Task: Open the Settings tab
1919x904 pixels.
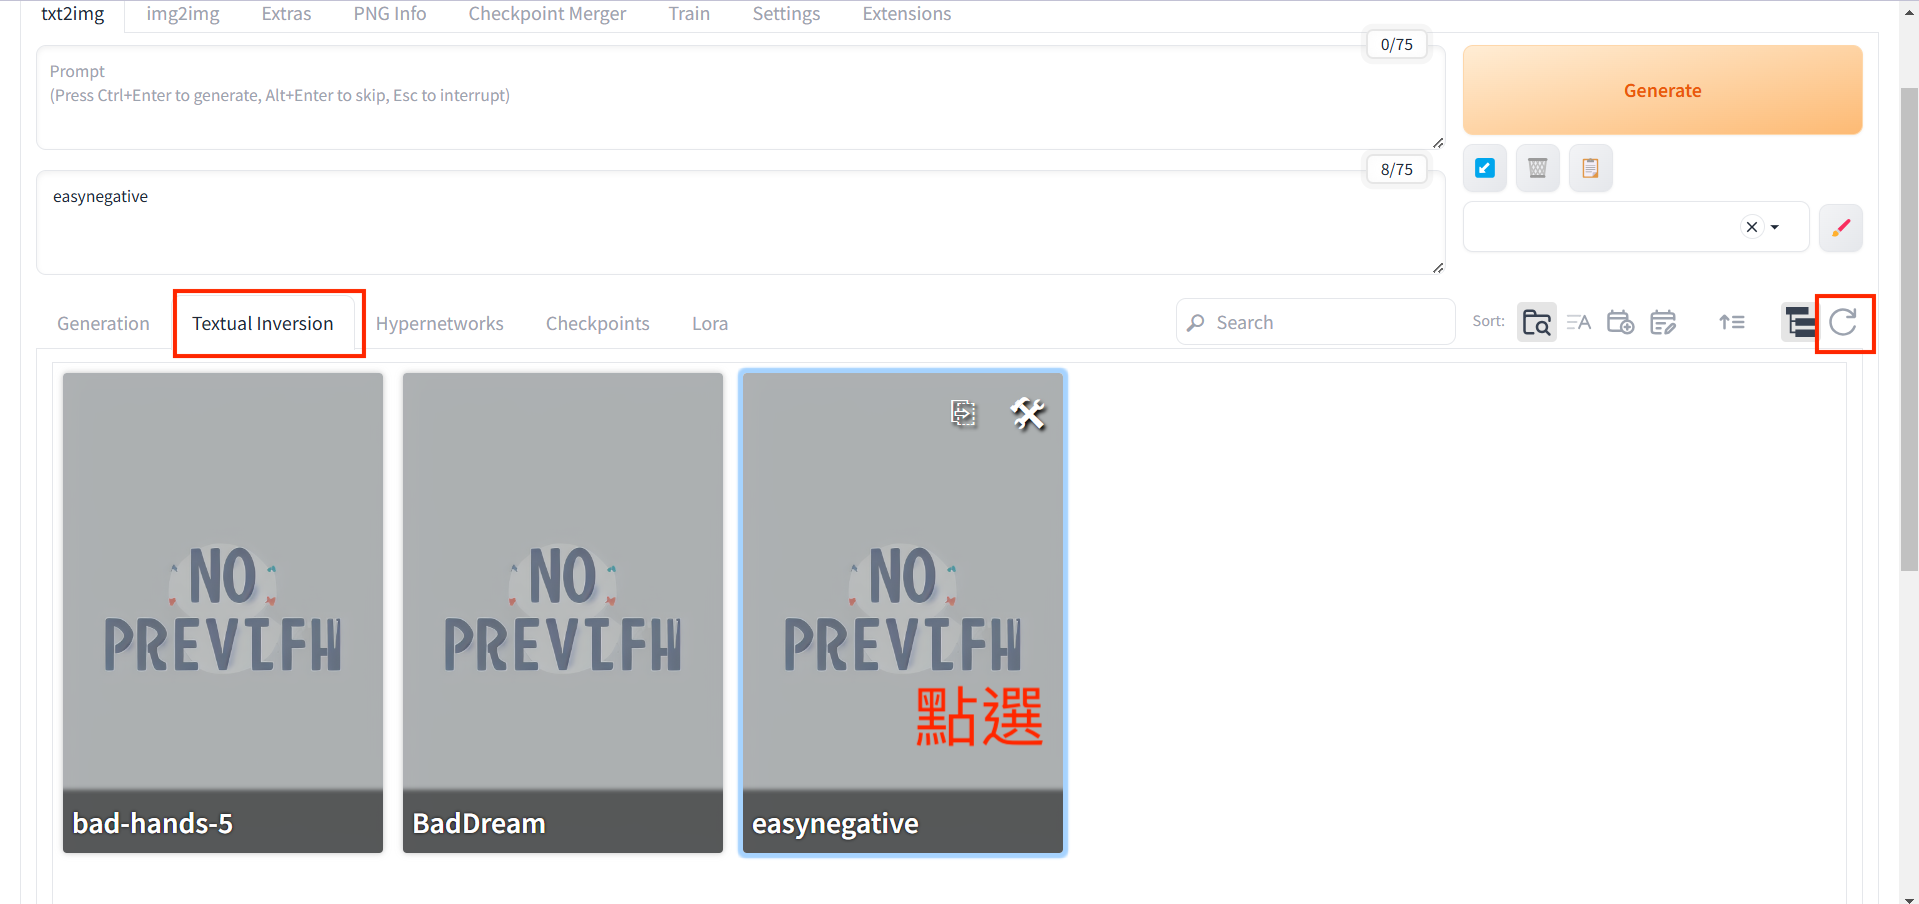Action: pyautogui.click(x=786, y=14)
